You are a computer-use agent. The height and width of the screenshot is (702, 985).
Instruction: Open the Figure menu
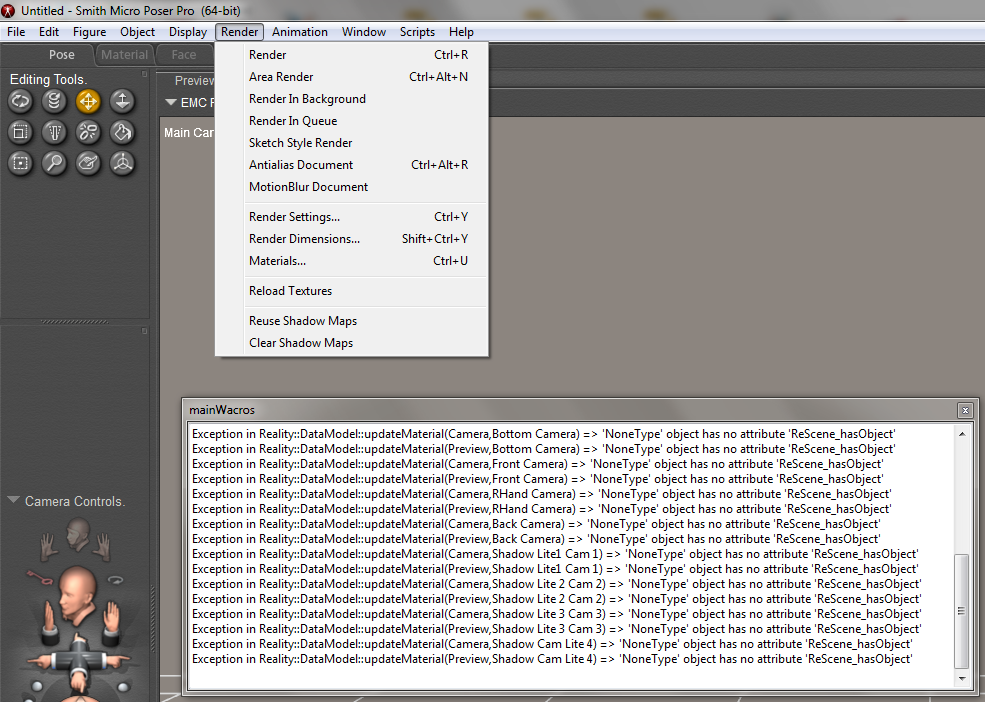89,31
